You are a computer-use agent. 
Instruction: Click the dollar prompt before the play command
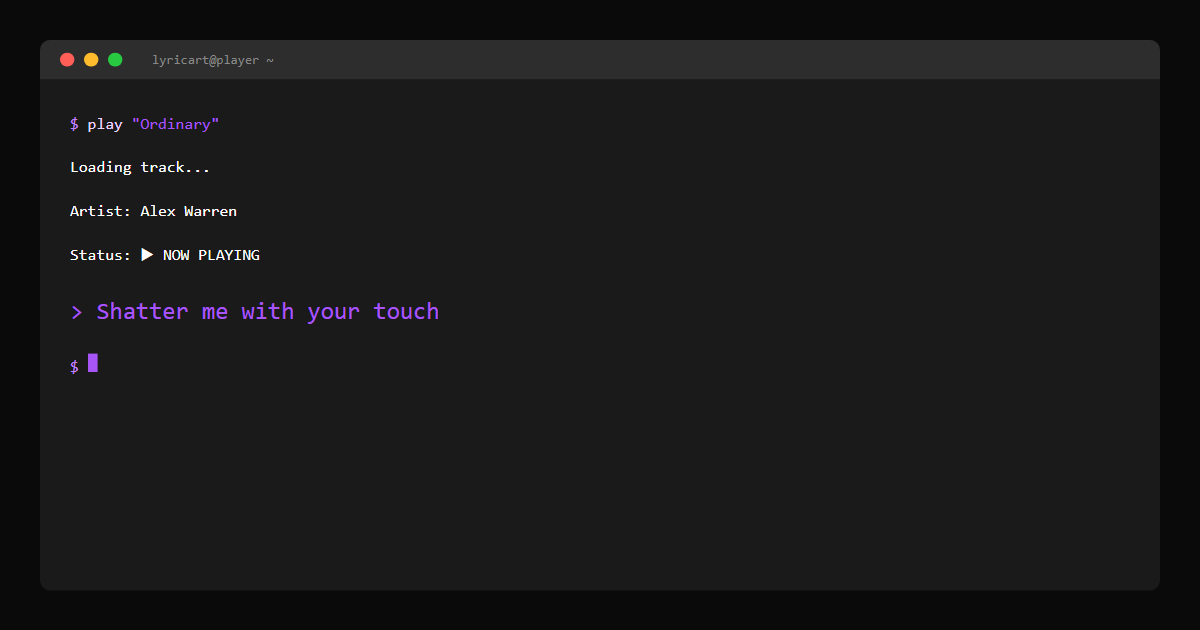[x=74, y=124]
